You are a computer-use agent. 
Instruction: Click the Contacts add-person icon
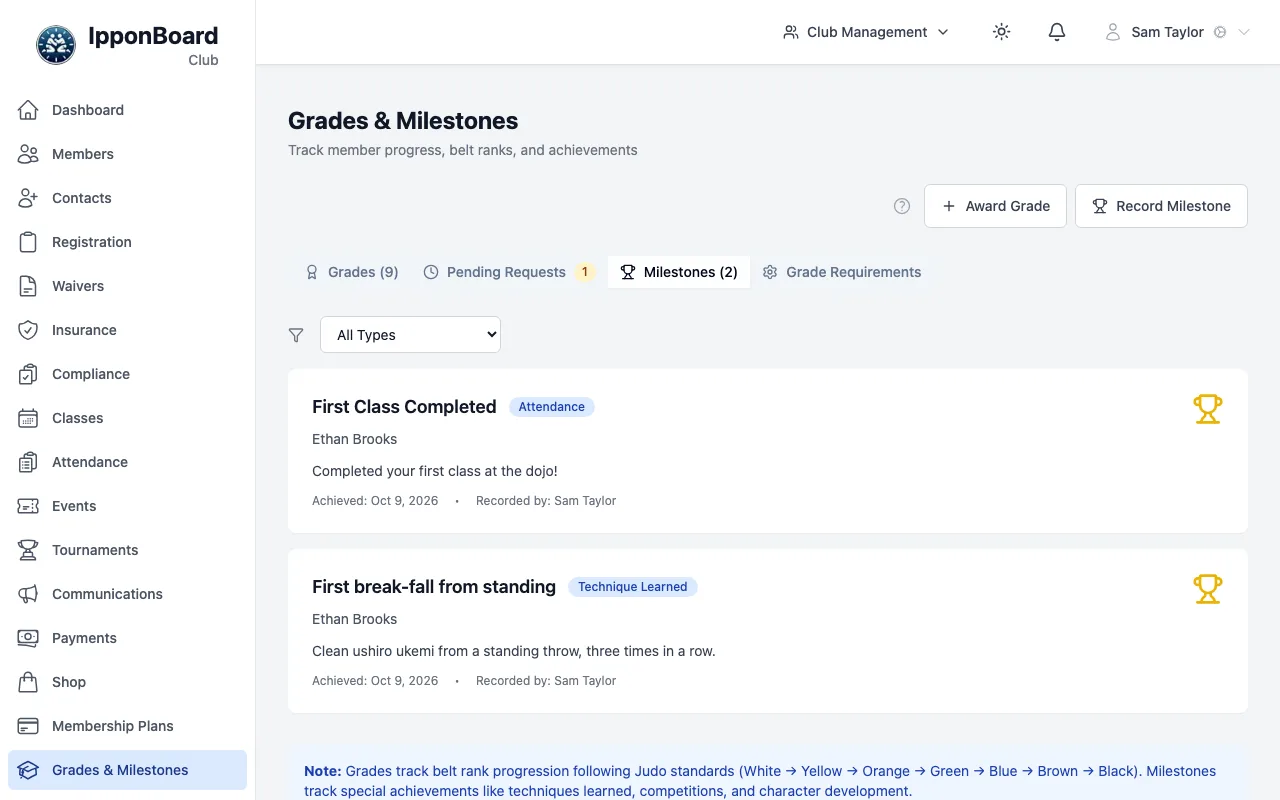(x=28, y=198)
